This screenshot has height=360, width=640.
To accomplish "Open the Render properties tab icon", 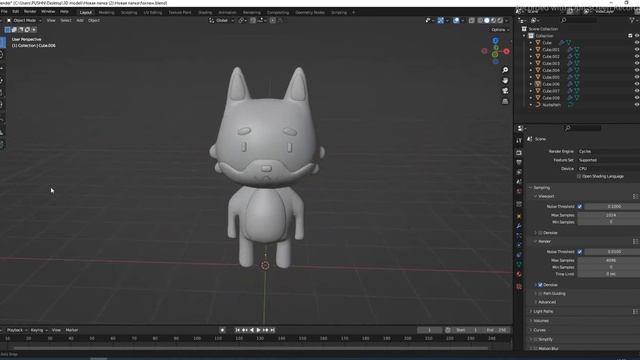I will click(519, 153).
